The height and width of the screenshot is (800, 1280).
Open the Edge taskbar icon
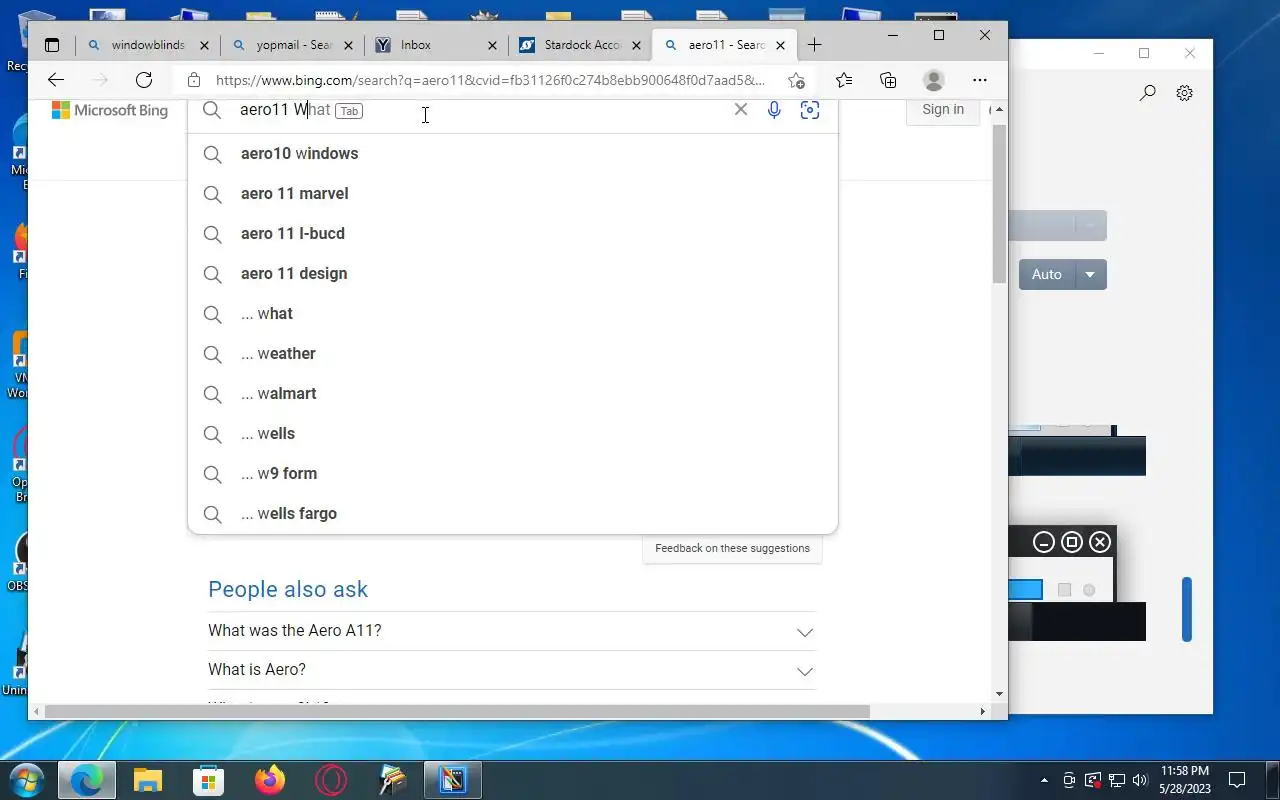87,779
